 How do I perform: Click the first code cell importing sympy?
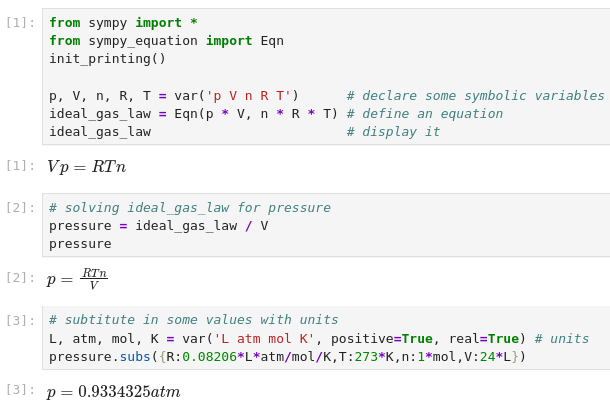[x=326, y=77]
